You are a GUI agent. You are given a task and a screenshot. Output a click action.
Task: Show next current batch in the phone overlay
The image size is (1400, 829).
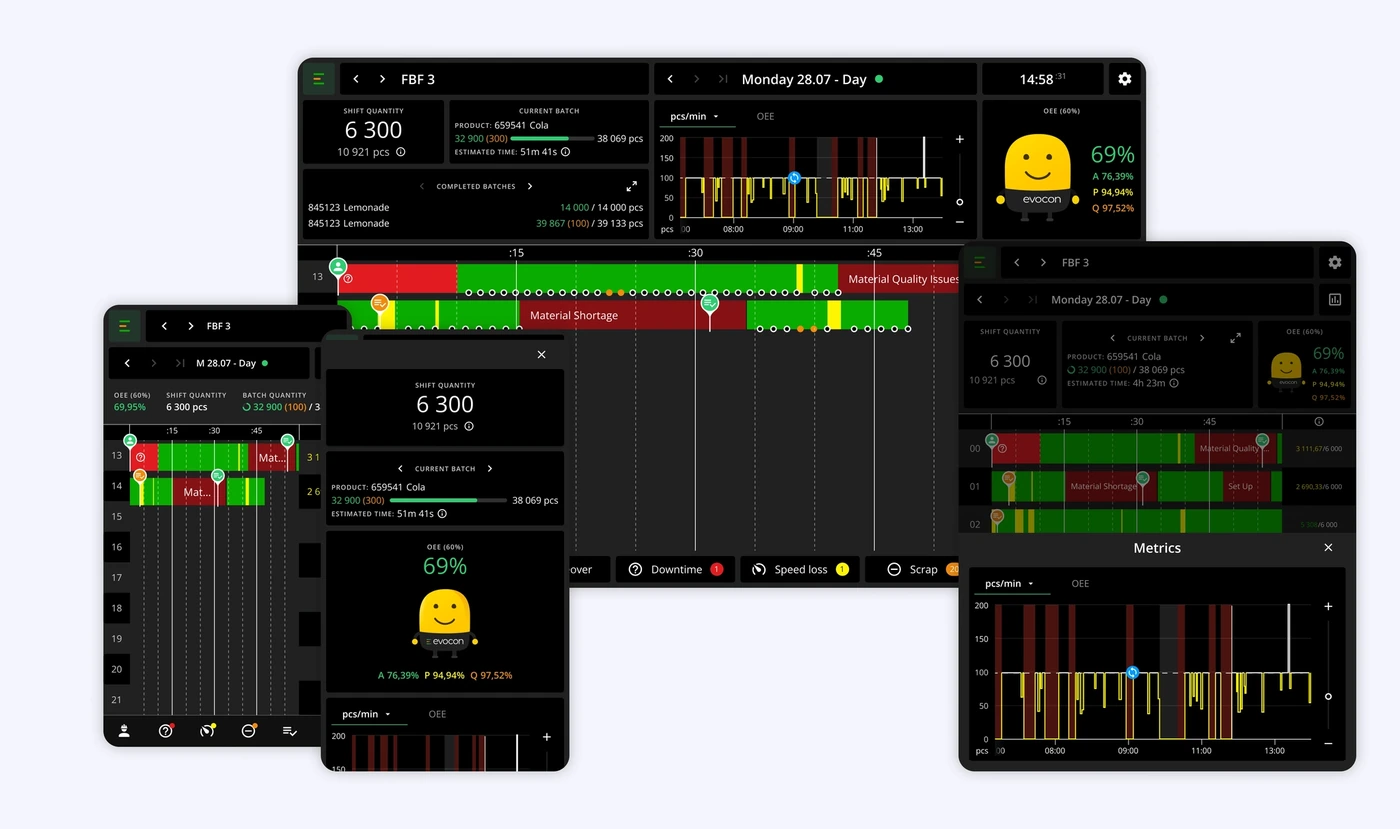coord(489,468)
